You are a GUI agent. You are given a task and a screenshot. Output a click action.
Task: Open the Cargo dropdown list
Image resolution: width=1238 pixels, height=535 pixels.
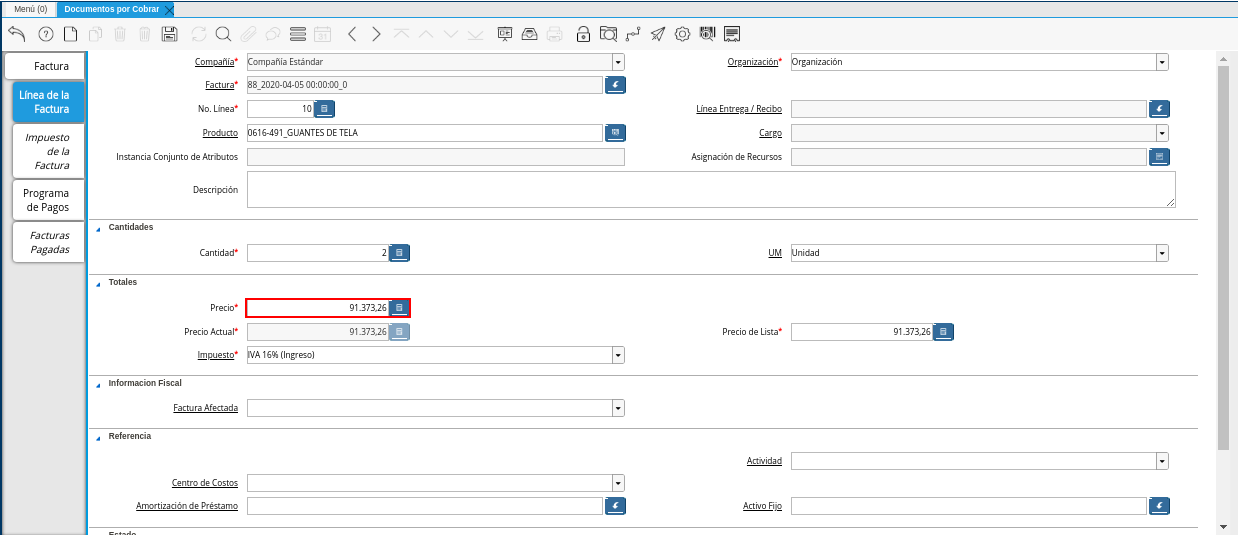coord(1162,133)
